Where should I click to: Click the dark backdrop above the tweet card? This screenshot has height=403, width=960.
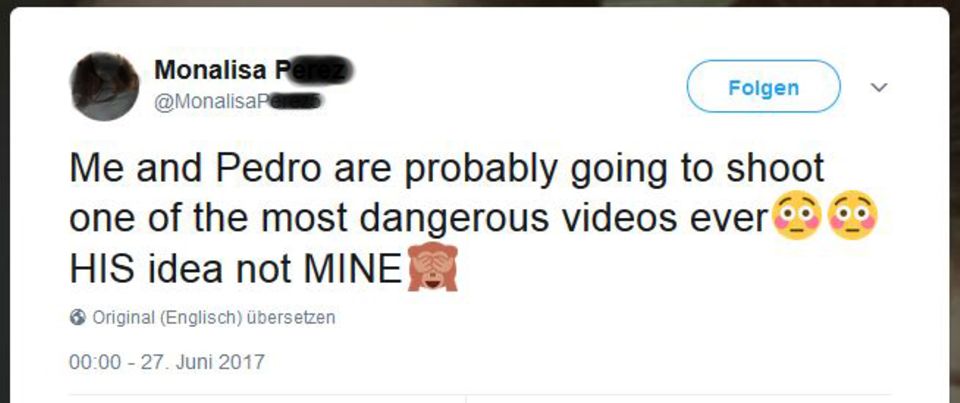point(480,3)
